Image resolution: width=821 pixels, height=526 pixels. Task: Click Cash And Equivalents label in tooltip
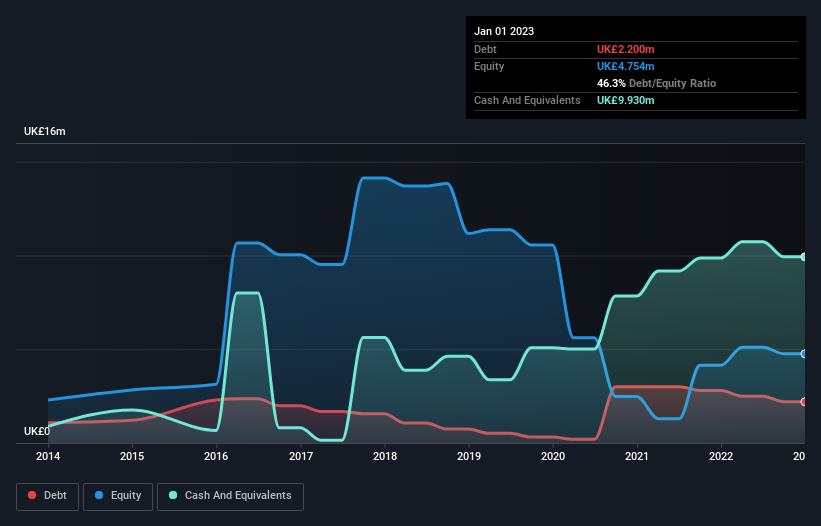(x=527, y=100)
